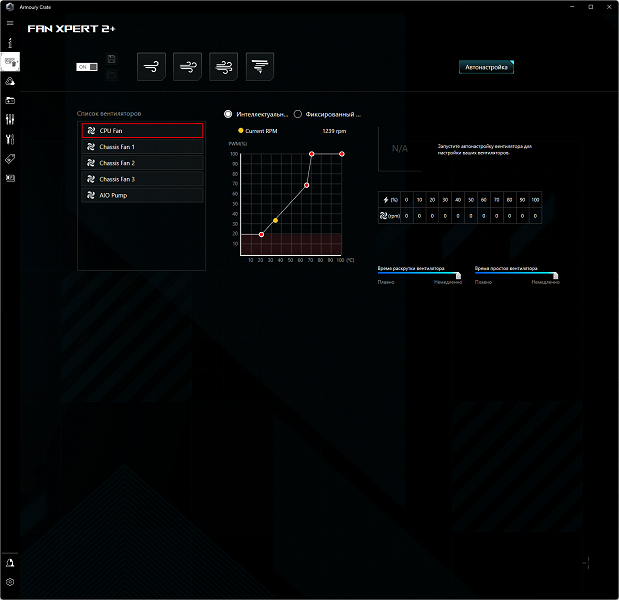The image size is (619, 600).
Task: Click the save profile floppy icon
Action: (111, 59)
